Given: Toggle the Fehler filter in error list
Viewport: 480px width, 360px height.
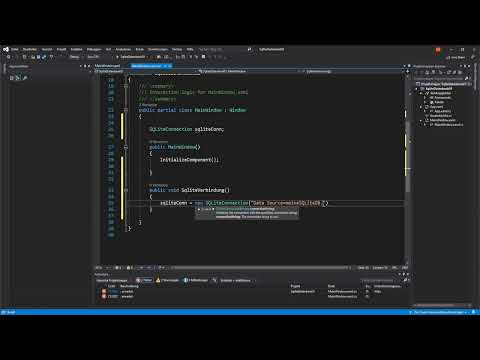Looking at the screenshot, I should point(144,280).
